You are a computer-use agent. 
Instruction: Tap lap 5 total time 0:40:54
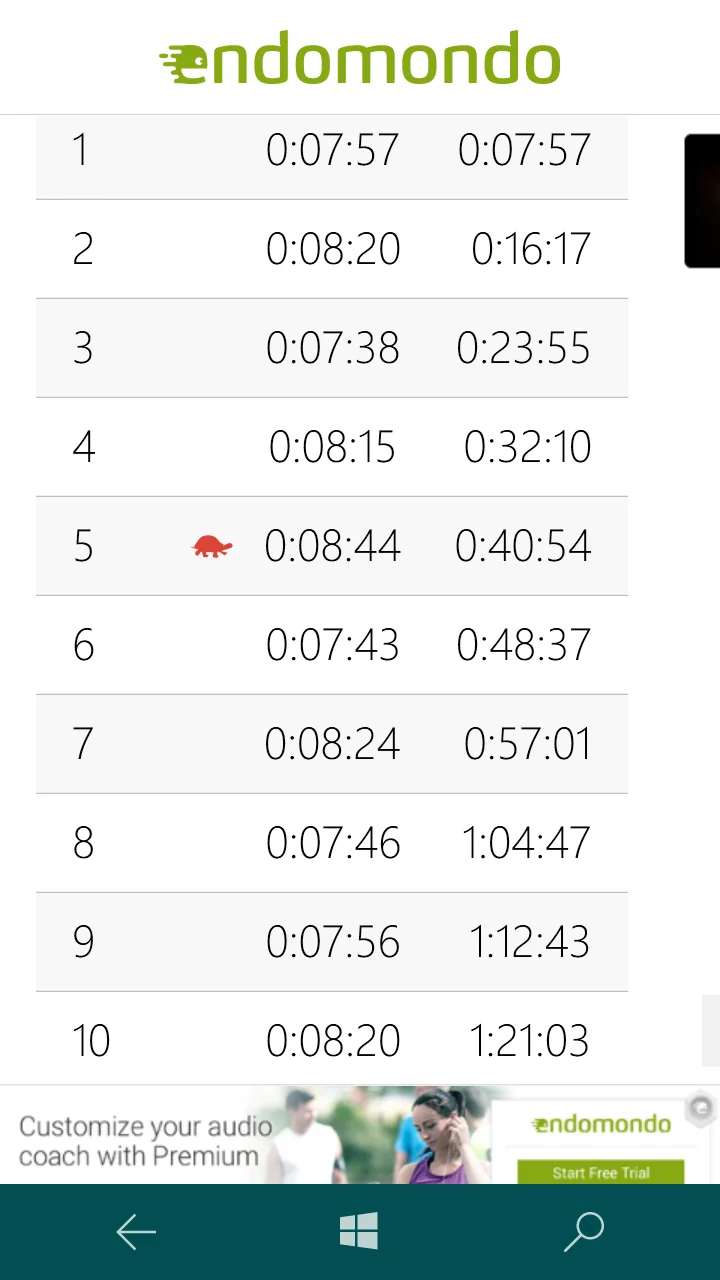[x=523, y=546]
